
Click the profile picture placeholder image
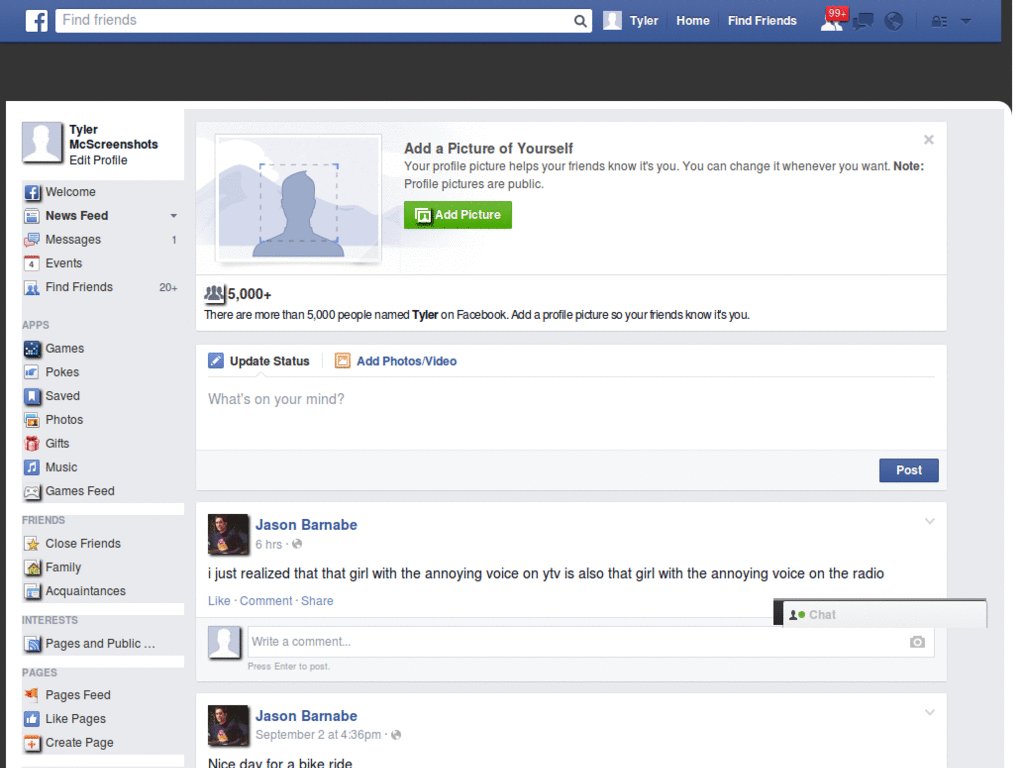click(x=298, y=199)
